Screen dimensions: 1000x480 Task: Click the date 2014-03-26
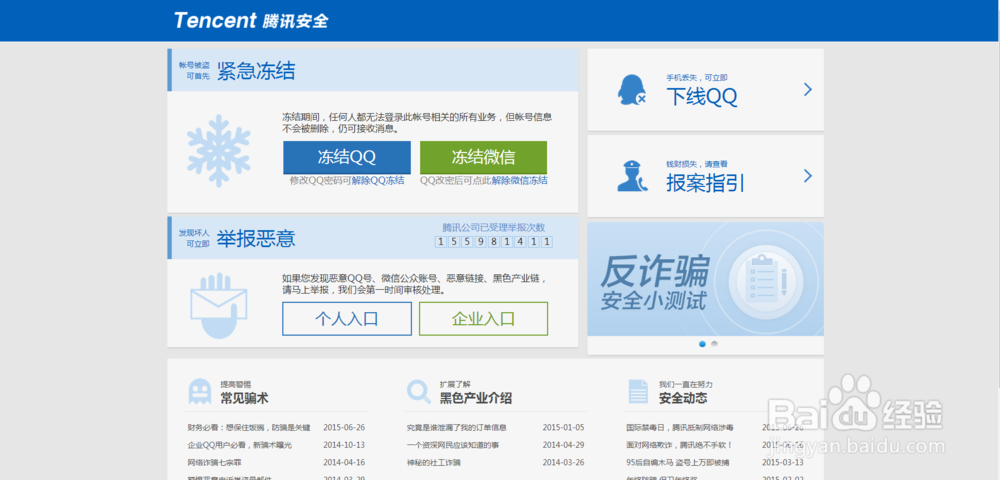coord(563,462)
